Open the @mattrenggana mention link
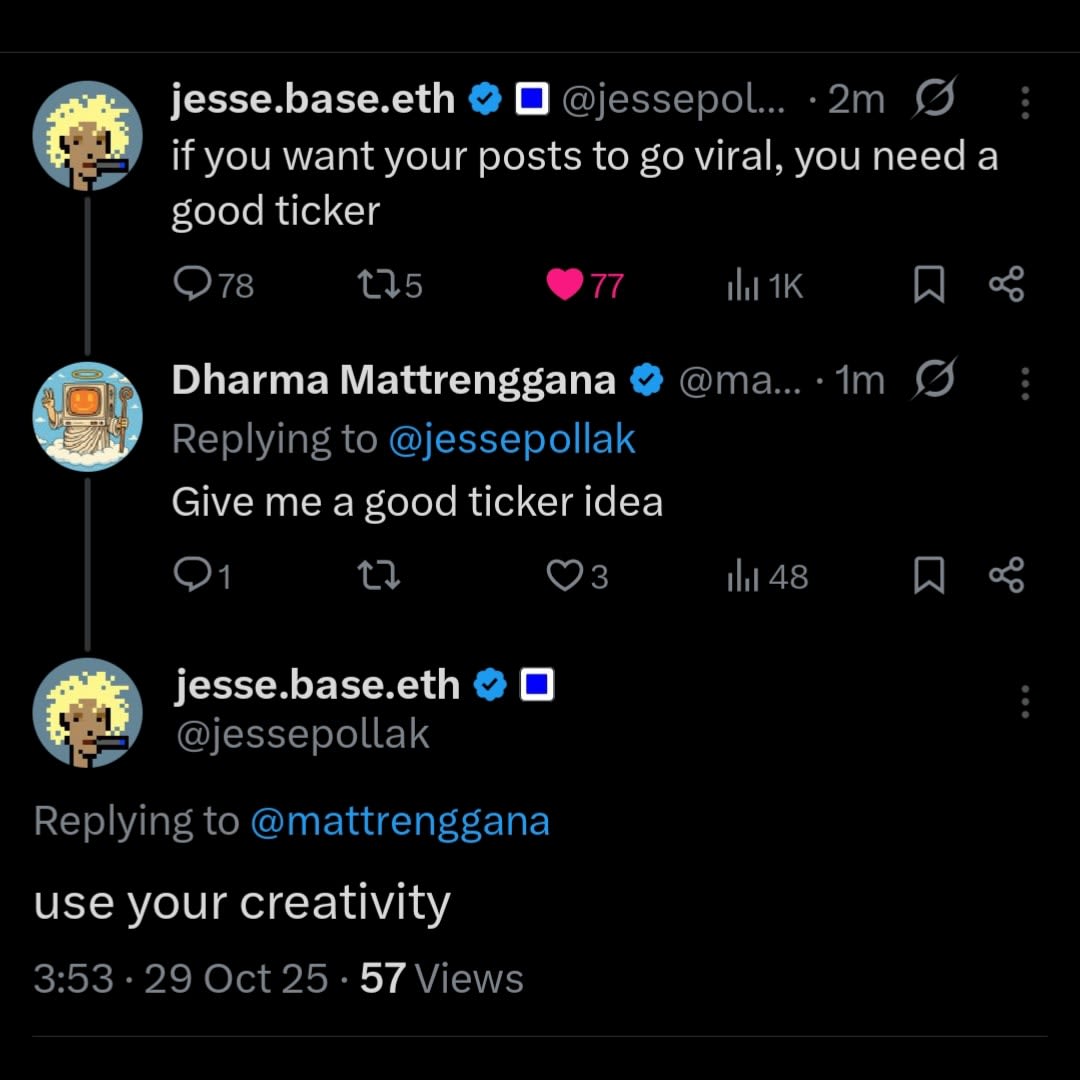This screenshot has width=1080, height=1080. tap(399, 822)
